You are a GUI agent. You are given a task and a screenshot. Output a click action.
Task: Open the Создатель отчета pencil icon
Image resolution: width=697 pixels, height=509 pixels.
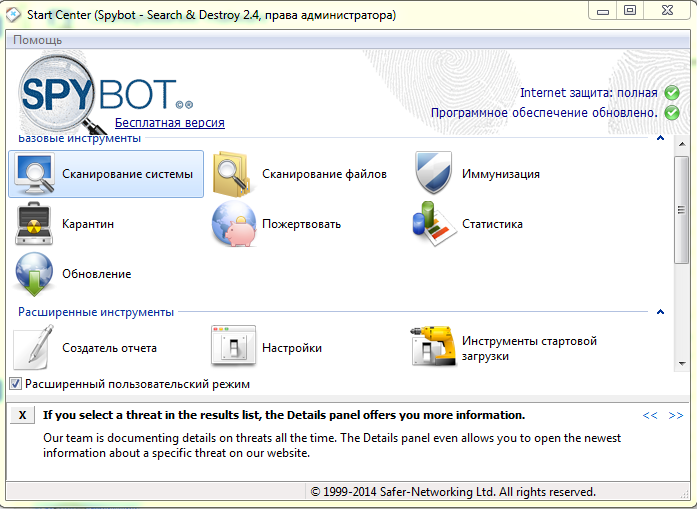tap(35, 348)
